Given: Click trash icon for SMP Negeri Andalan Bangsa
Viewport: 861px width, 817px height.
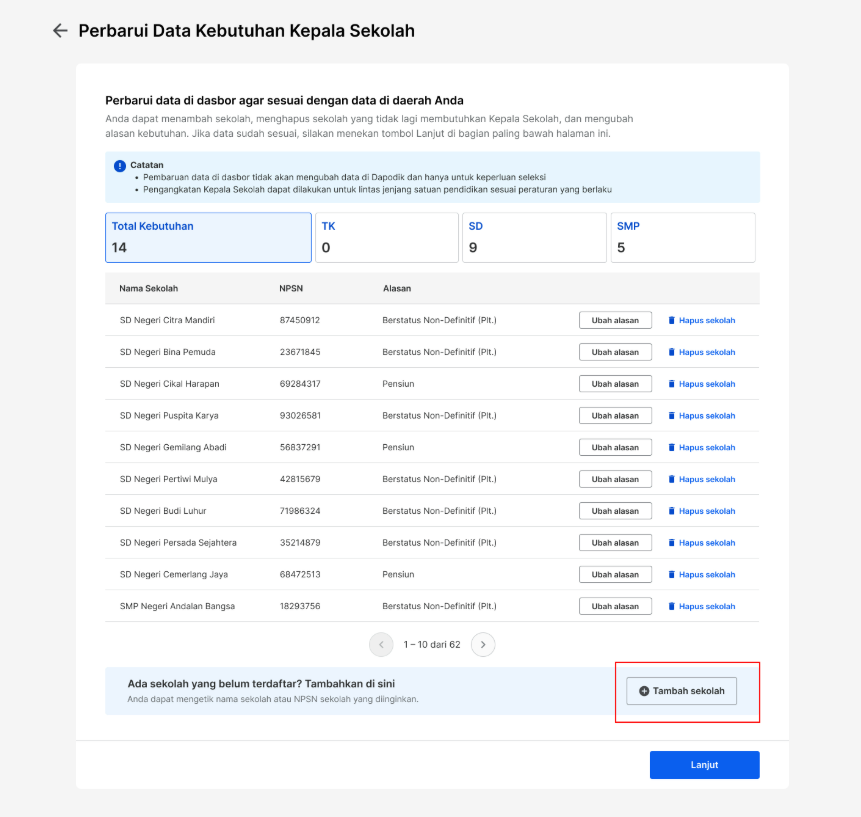Looking at the screenshot, I should pyautogui.click(x=671, y=606).
